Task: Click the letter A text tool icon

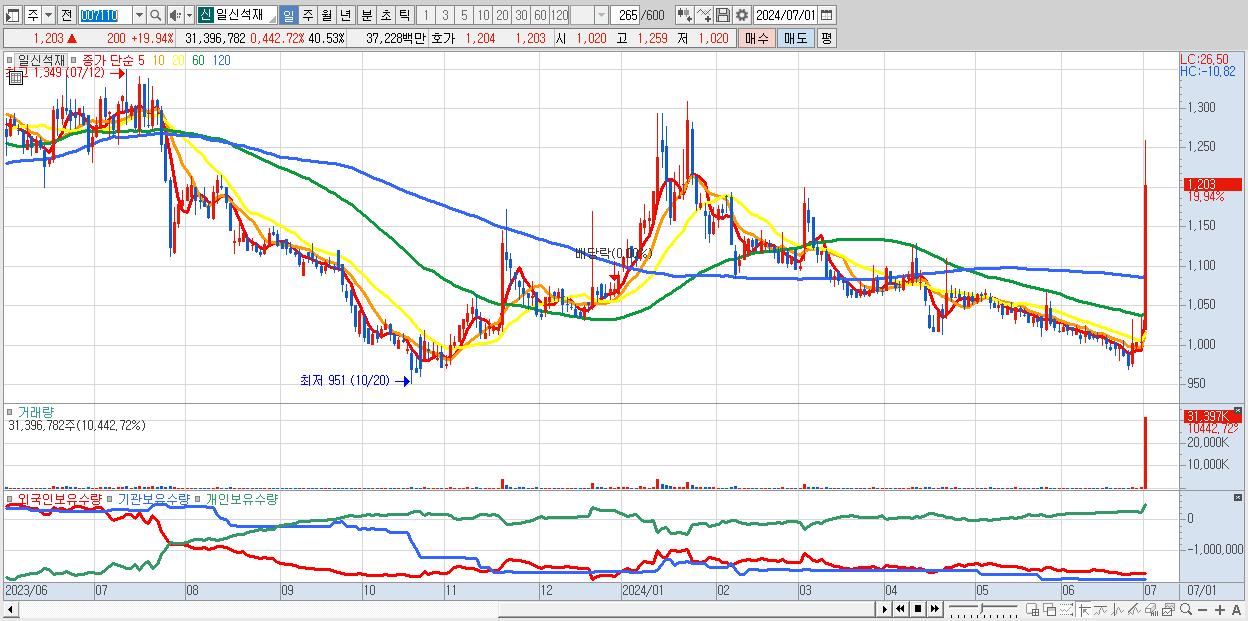Action: pos(1237,610)
